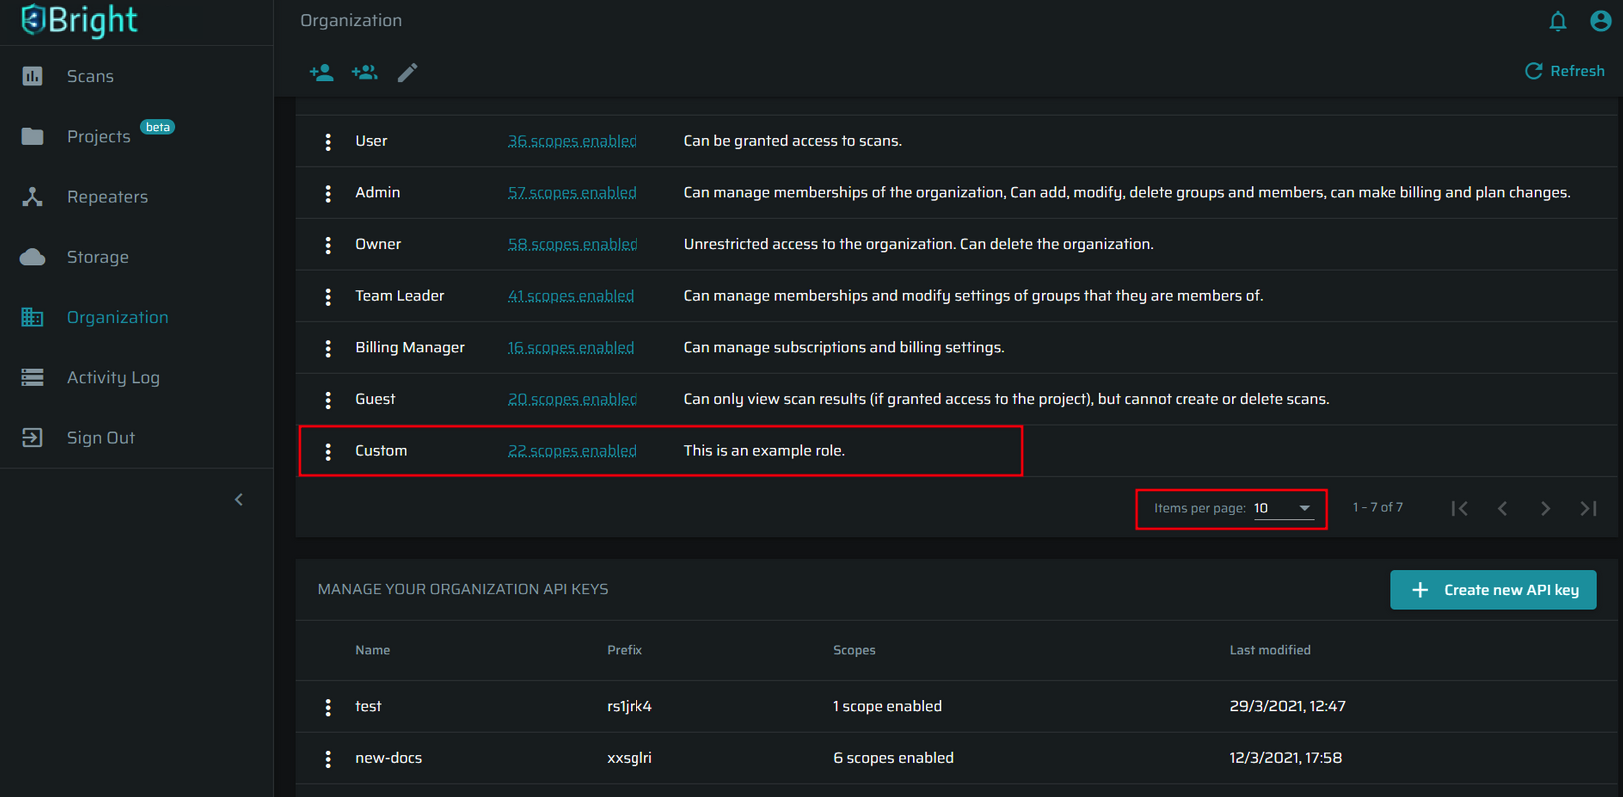Open Organization in the sidebar
The height and width of the screenshot is (797, 1623).
point(118,317)
